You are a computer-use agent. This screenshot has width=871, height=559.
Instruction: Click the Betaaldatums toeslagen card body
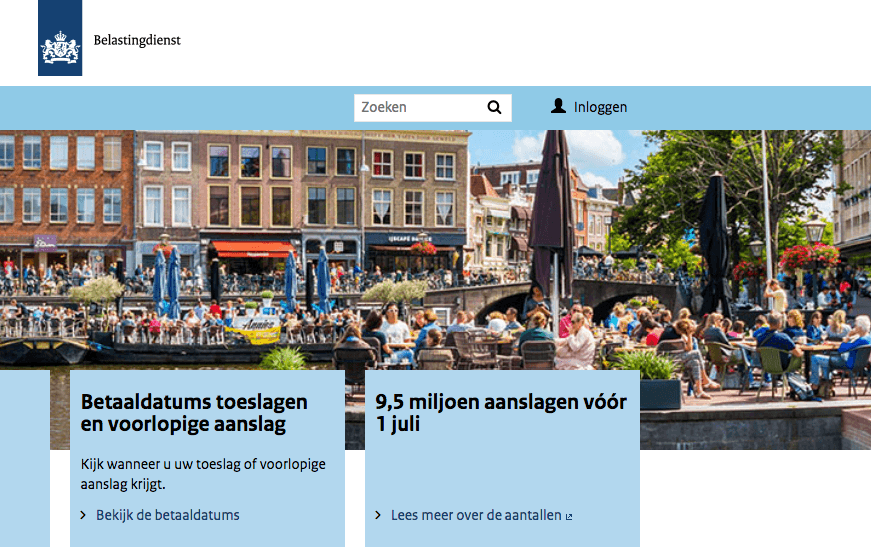207,459
